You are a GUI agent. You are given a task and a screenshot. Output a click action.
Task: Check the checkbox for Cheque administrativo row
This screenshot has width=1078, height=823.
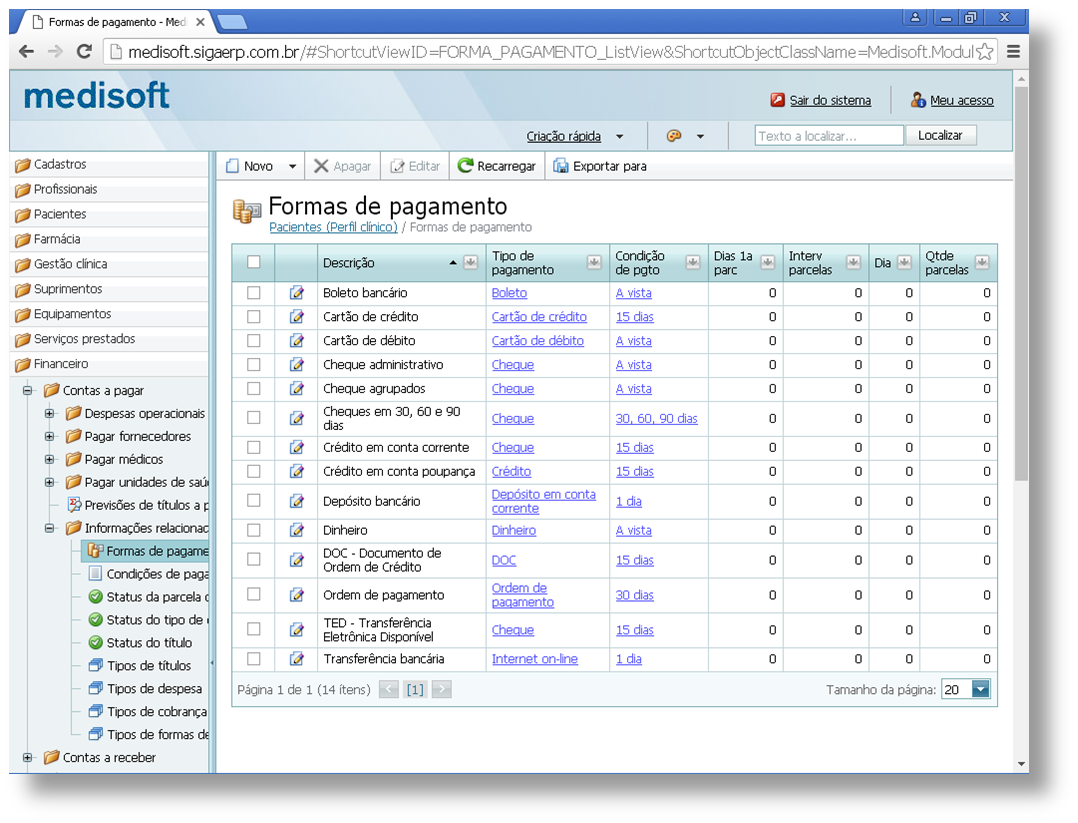253,364
